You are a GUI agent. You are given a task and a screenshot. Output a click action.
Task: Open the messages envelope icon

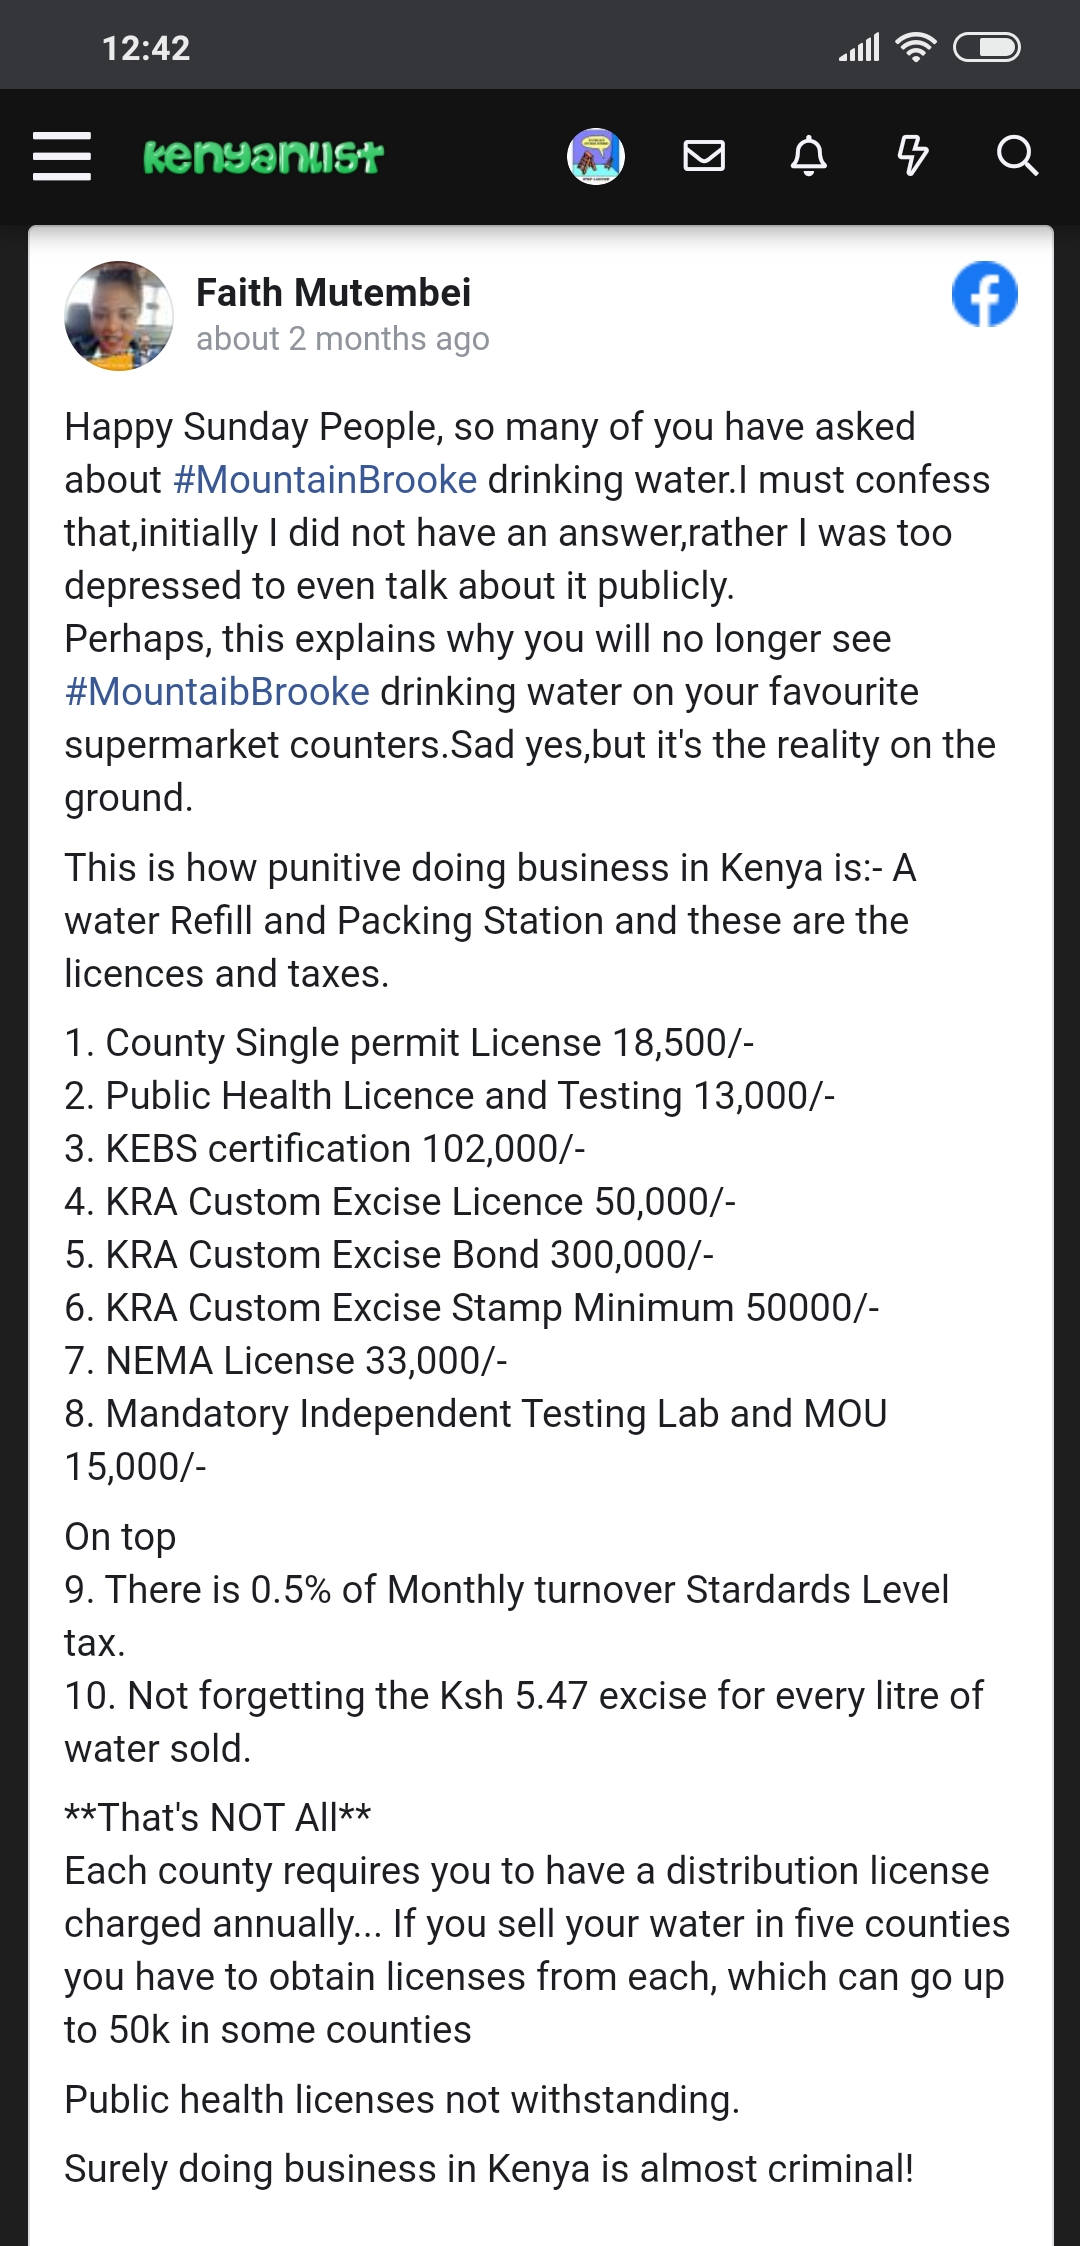coord(704,156)
